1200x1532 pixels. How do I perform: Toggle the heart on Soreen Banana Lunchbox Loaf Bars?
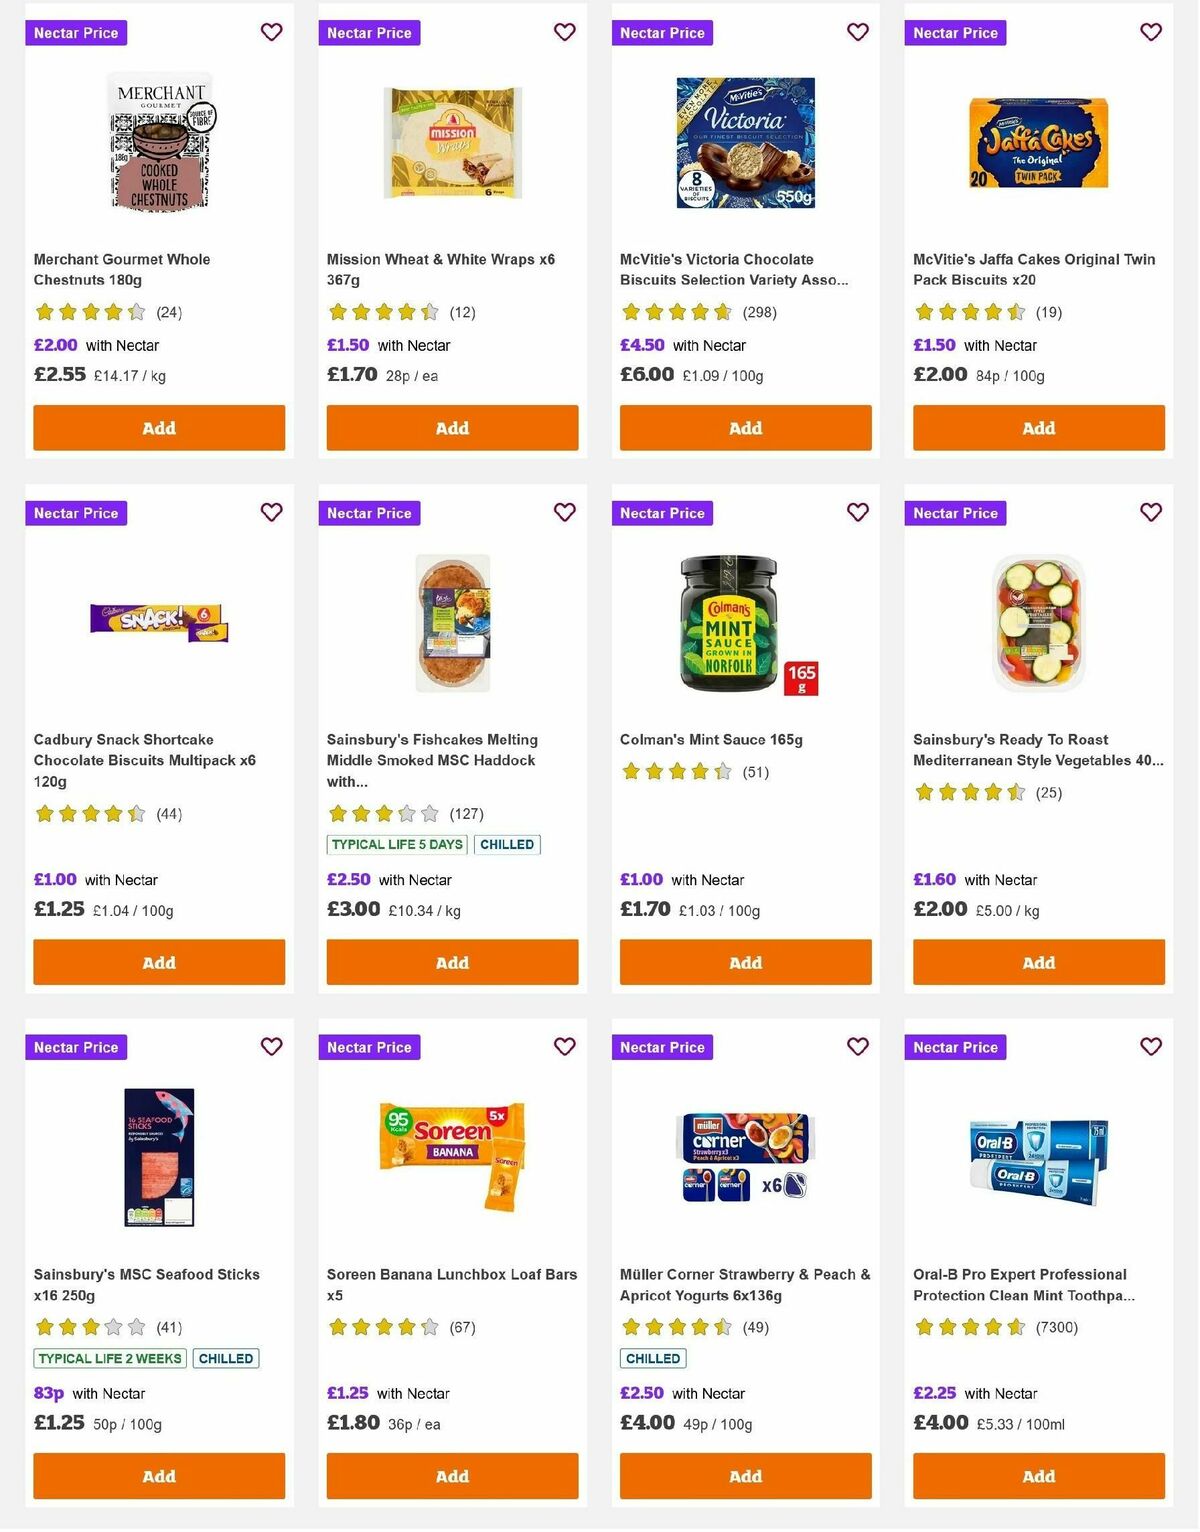564,1047
